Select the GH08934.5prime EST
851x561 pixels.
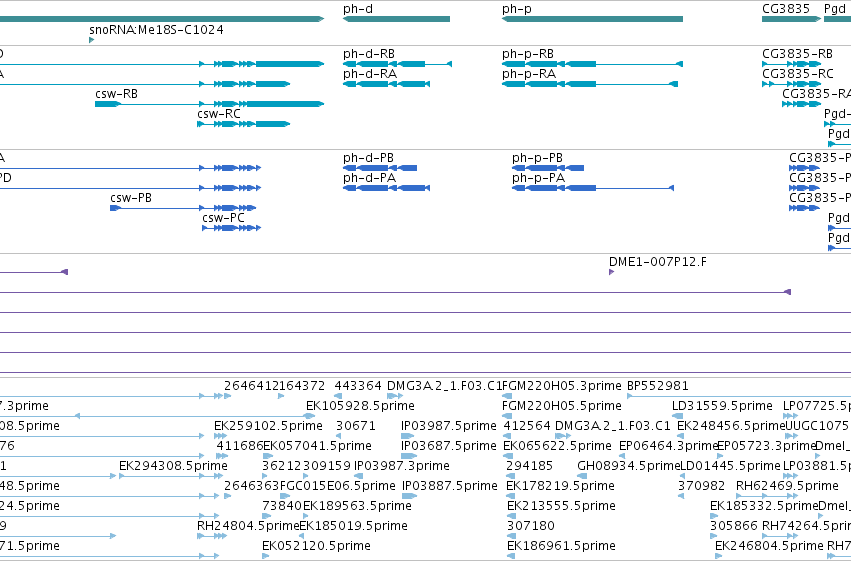click(x=582, y=476)
